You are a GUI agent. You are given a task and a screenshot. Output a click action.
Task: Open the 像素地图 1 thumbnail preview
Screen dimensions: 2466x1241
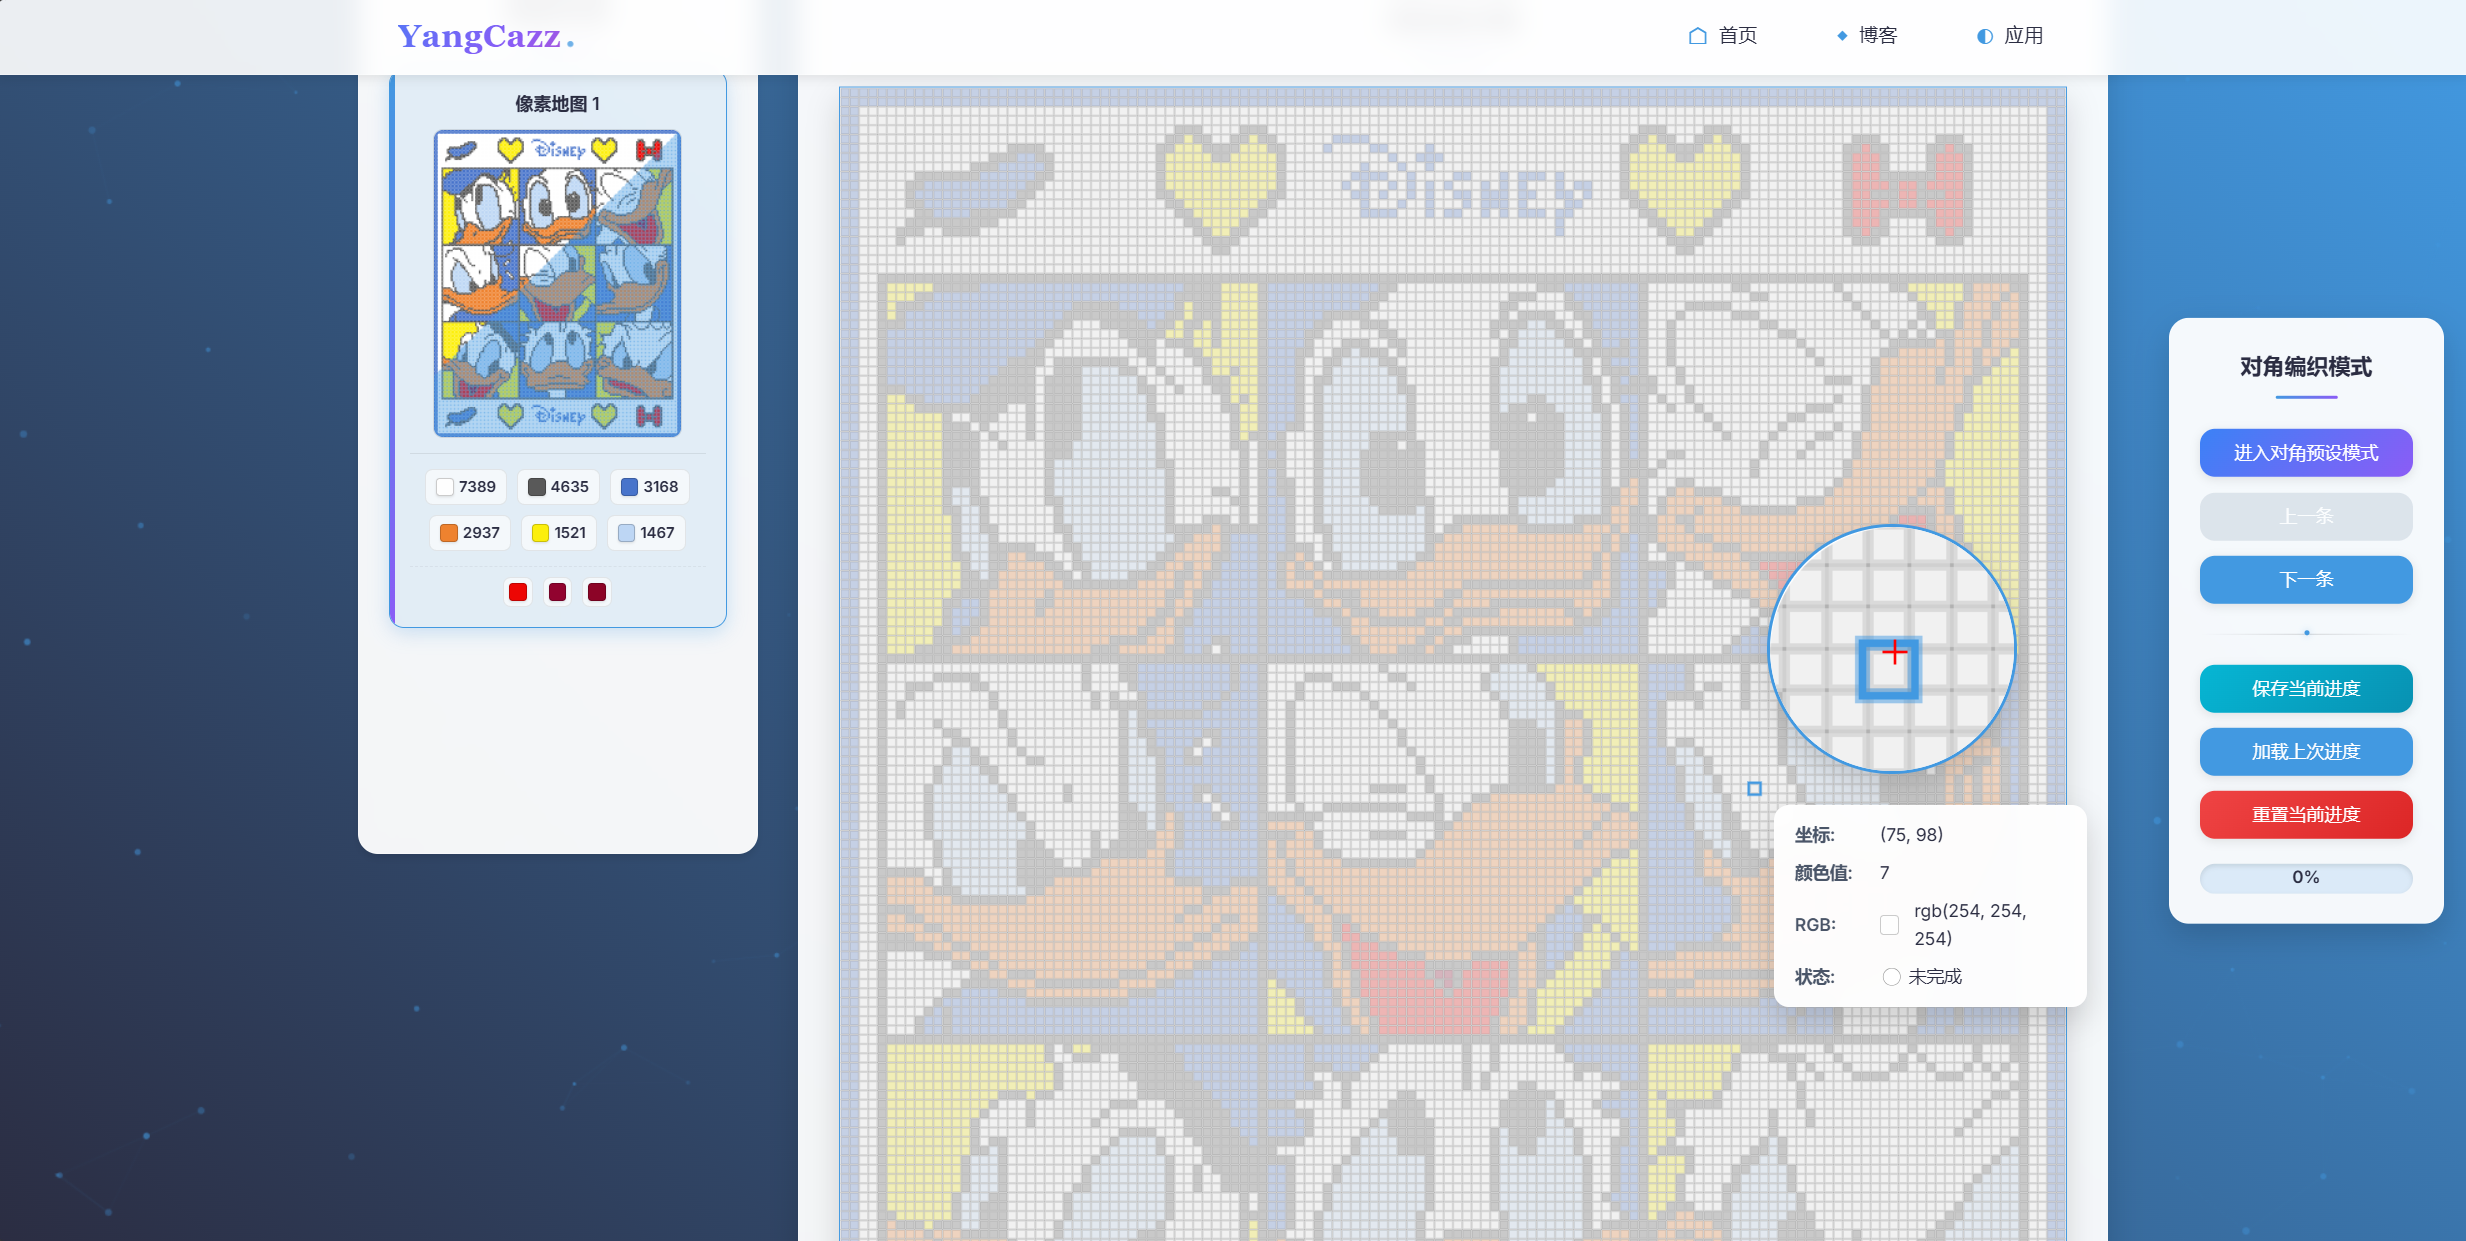pyautogui.click(x=558, y=283)
